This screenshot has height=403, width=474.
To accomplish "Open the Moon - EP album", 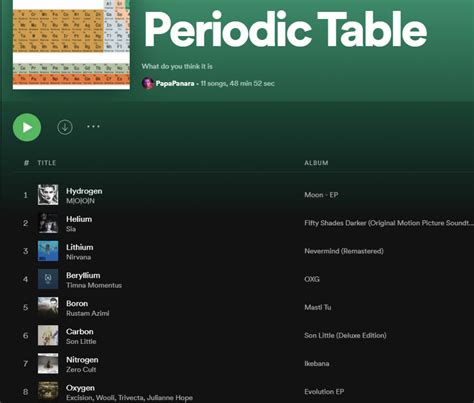I will [321, 195].
